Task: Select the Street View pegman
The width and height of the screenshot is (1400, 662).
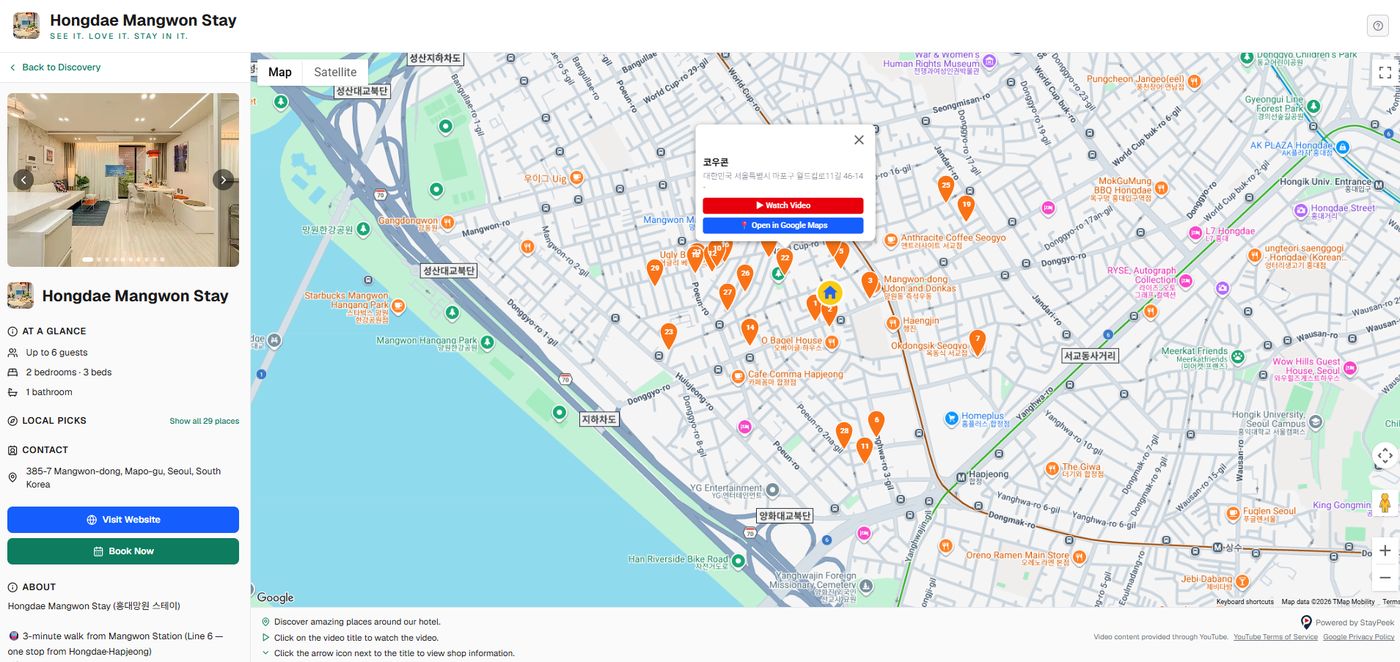Action: (1385, 503)
